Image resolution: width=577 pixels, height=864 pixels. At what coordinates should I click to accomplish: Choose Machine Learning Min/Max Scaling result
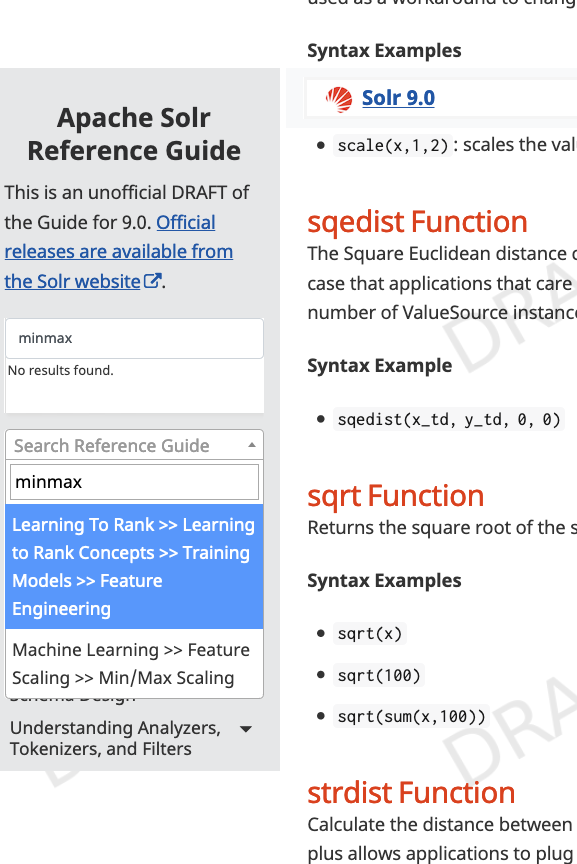pos(134,664)
